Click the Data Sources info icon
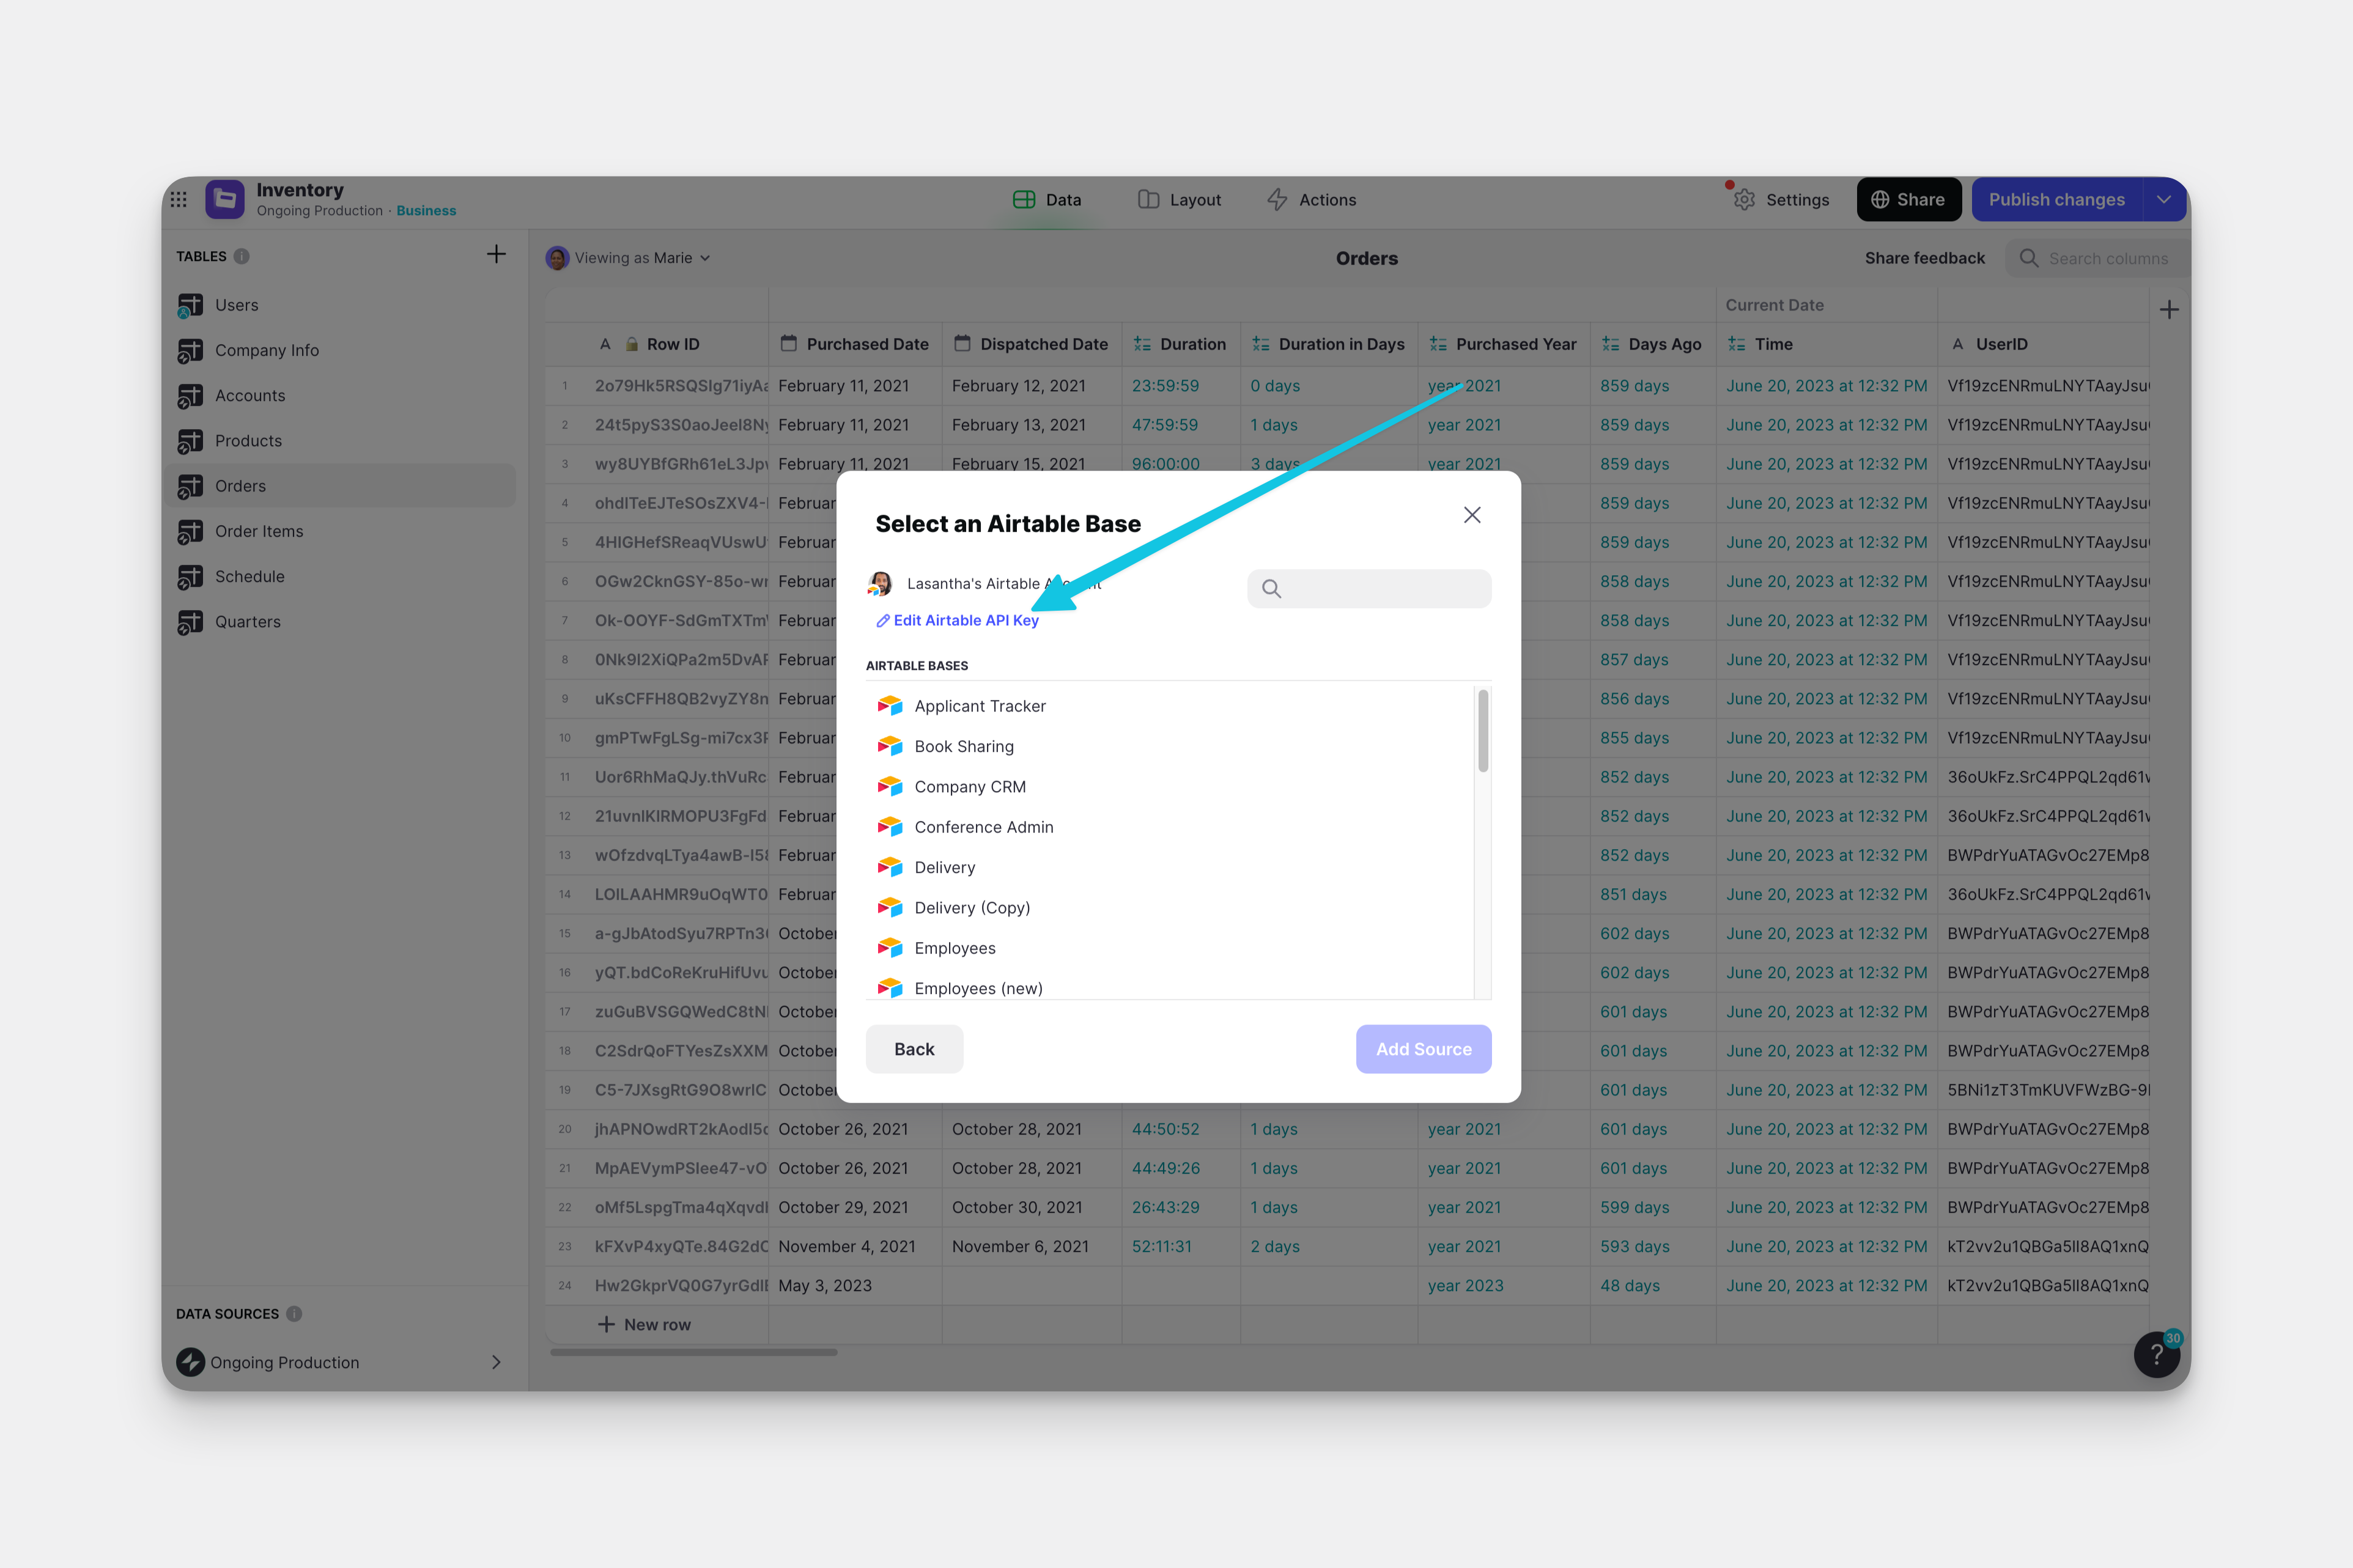The image size is (2353, 1568). [294, 1314]
